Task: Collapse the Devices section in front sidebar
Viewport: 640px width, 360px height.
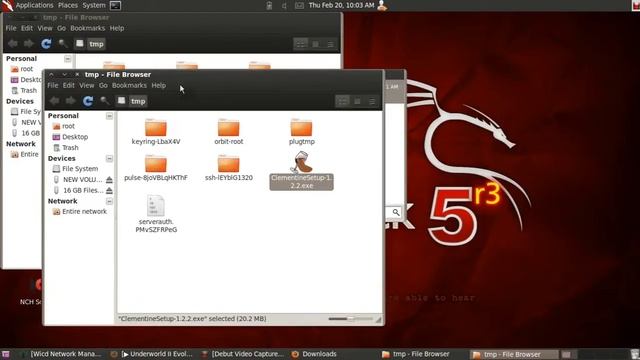Action: 109,158
